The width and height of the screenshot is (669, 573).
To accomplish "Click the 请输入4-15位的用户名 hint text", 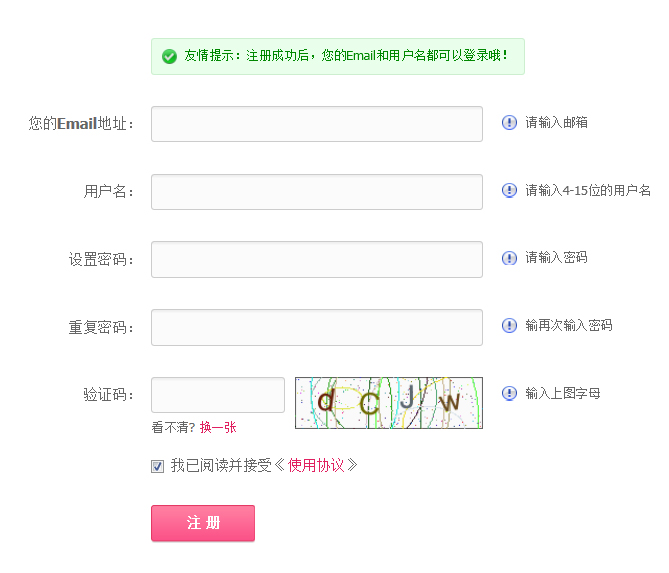I will (588, 191).
